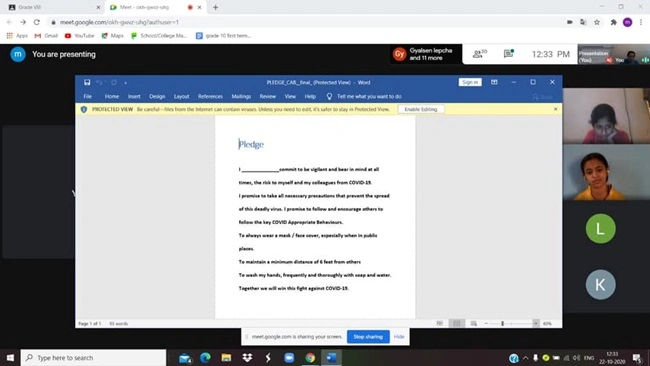
Task: Toggle Read Mode view in status bar
Action: [440, 323]
